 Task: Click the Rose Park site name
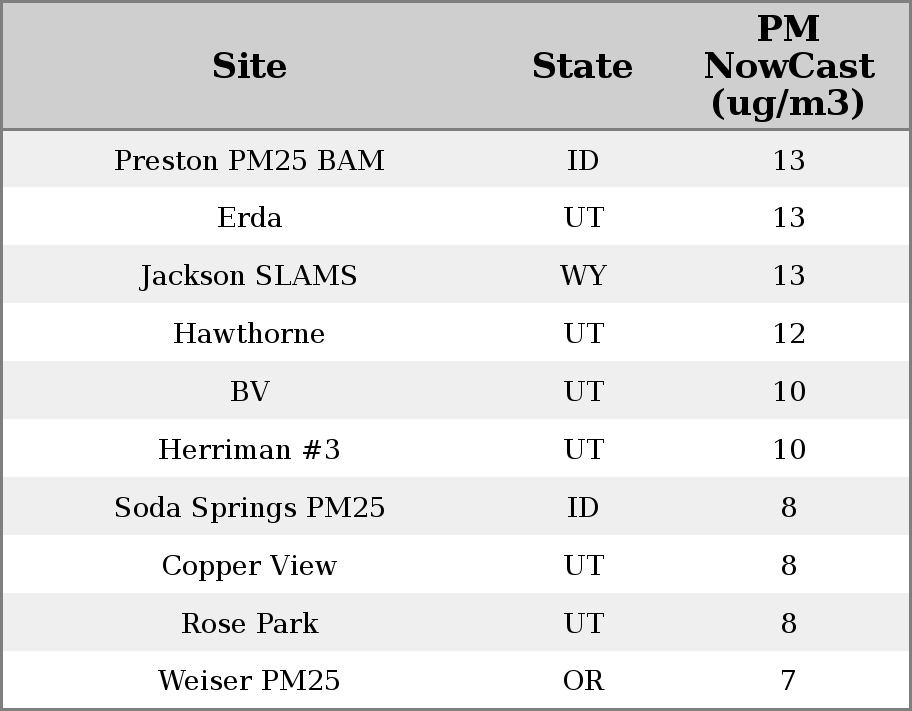click(249, 624)
